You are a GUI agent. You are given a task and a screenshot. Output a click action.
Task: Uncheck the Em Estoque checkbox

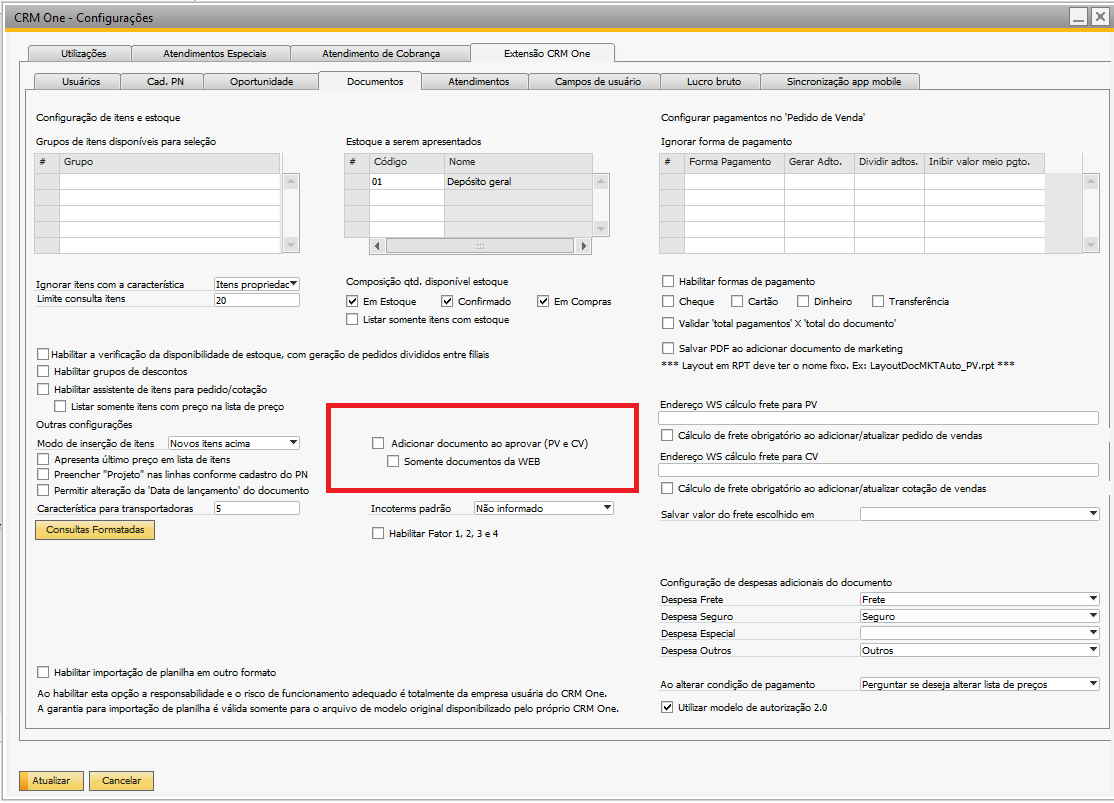tap(352, 301)
